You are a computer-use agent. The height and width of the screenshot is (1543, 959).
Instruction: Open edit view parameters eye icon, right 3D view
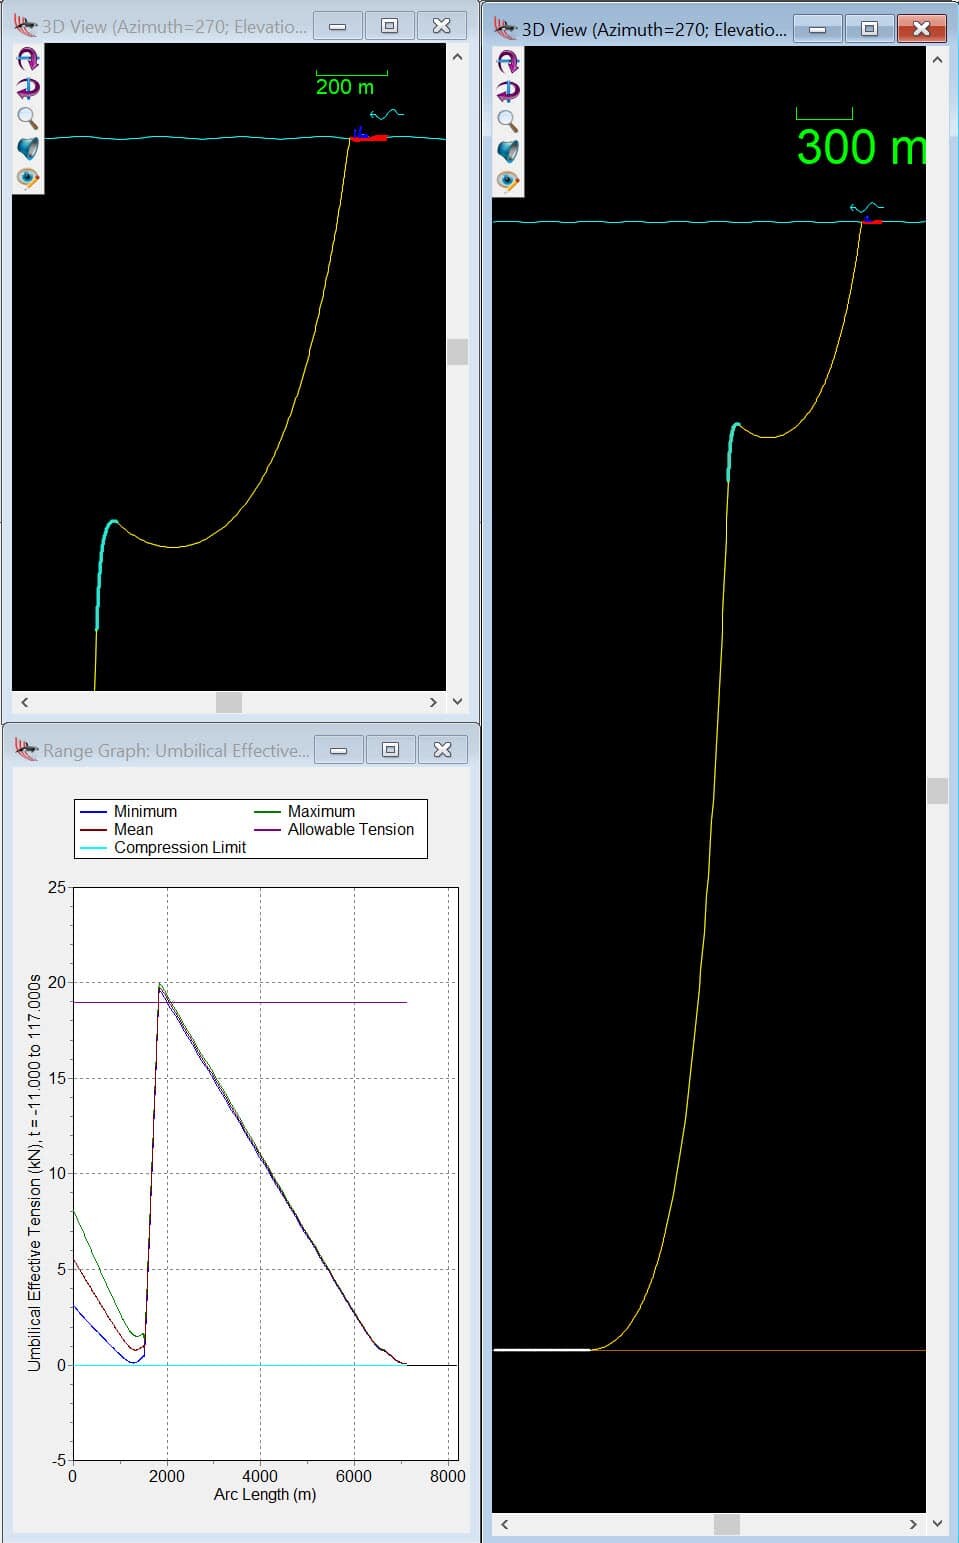509,178
